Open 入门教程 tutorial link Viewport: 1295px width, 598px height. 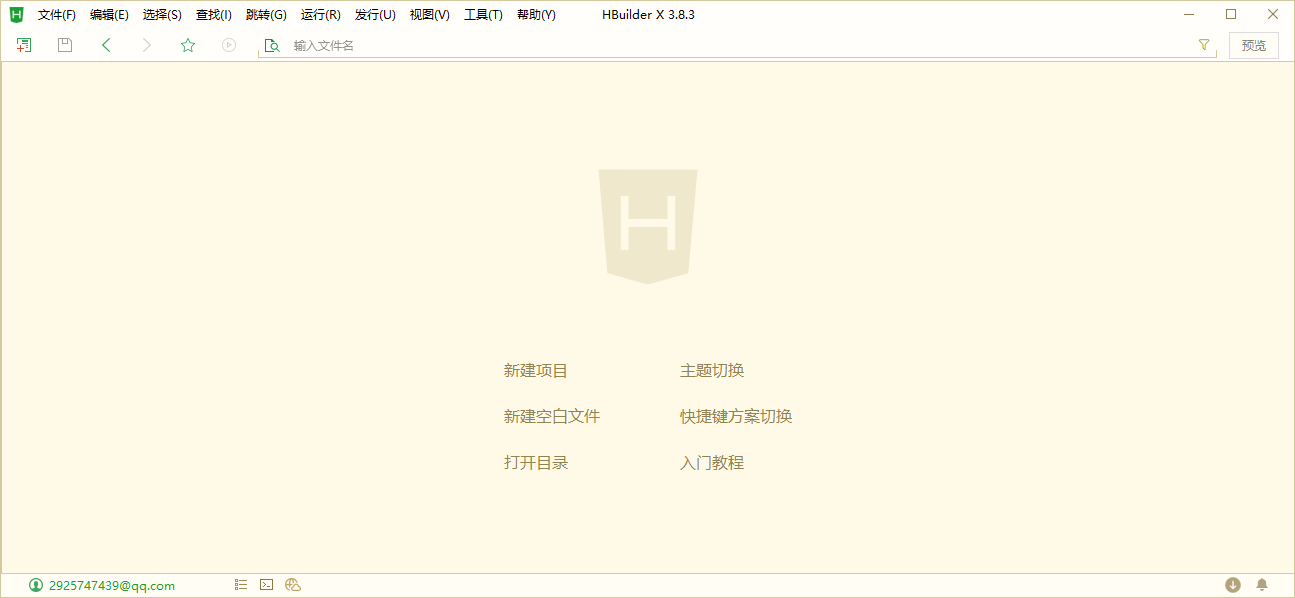point(714,462)
